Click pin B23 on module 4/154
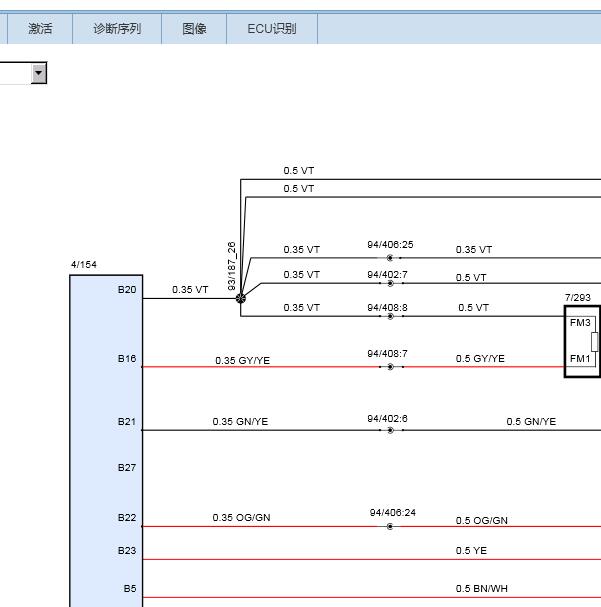The width and height of the screenshot is (601, 607). (x=127, y=550)
